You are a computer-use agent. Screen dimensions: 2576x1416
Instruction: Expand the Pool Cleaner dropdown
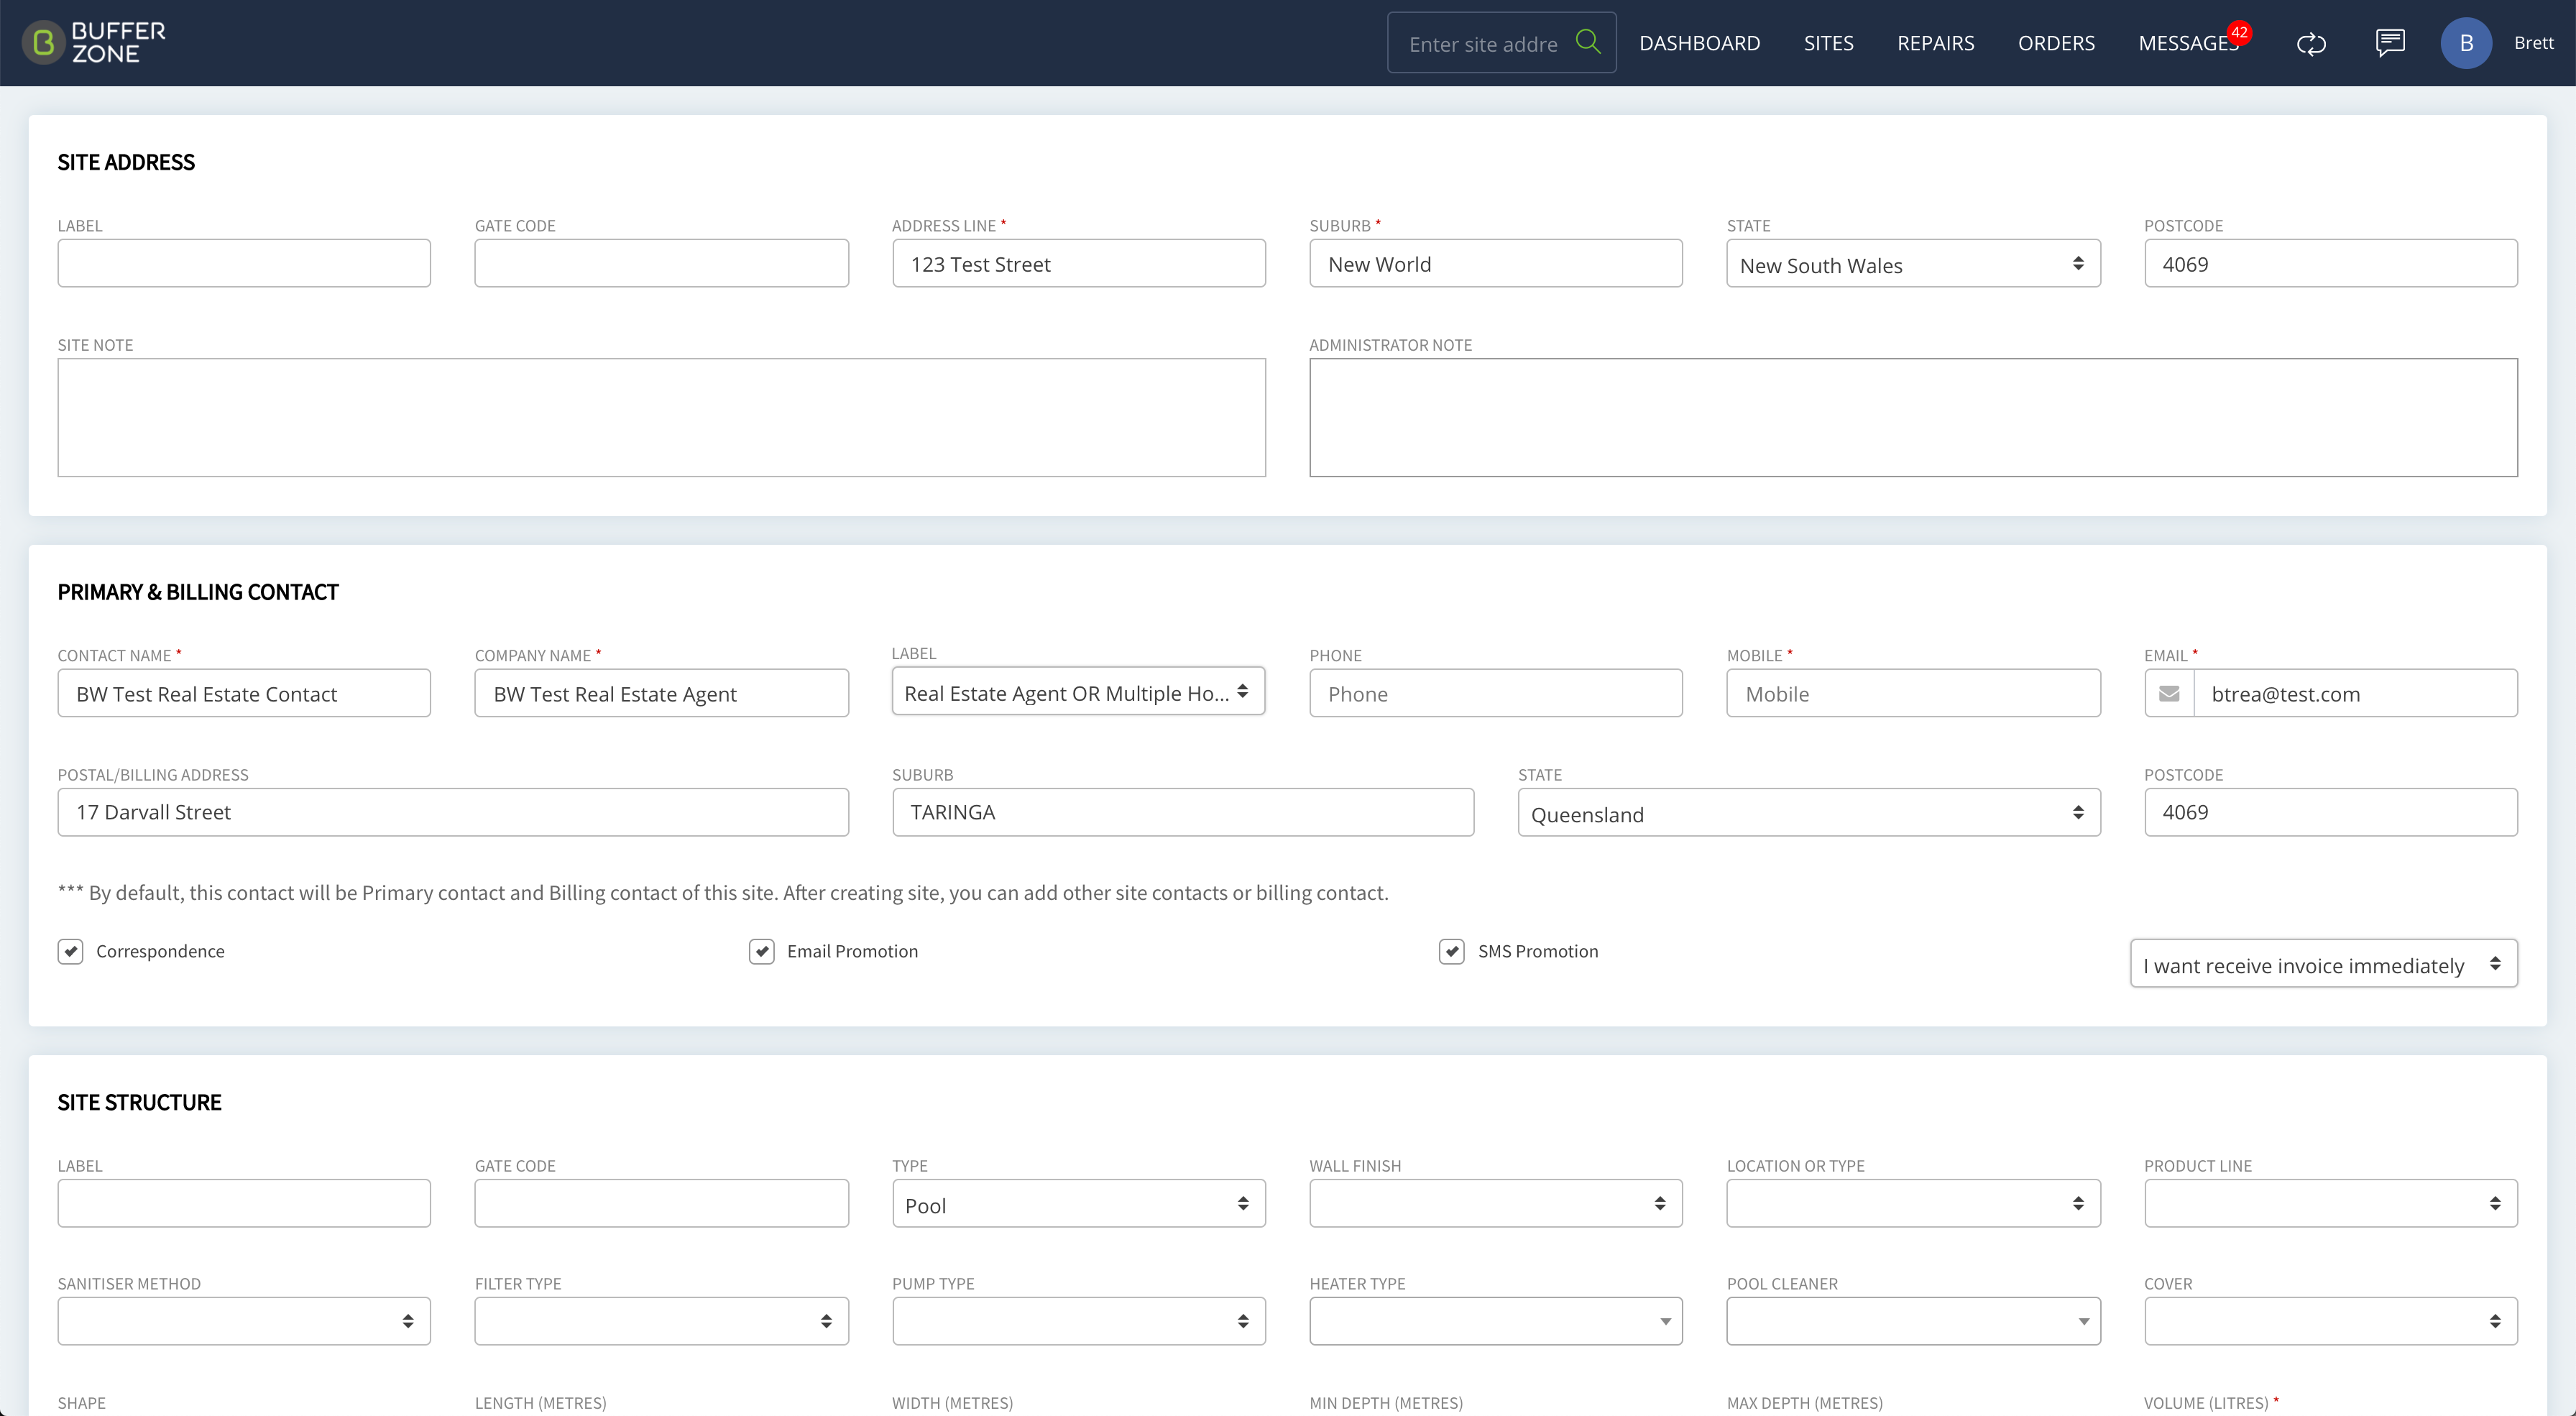1913,1322
